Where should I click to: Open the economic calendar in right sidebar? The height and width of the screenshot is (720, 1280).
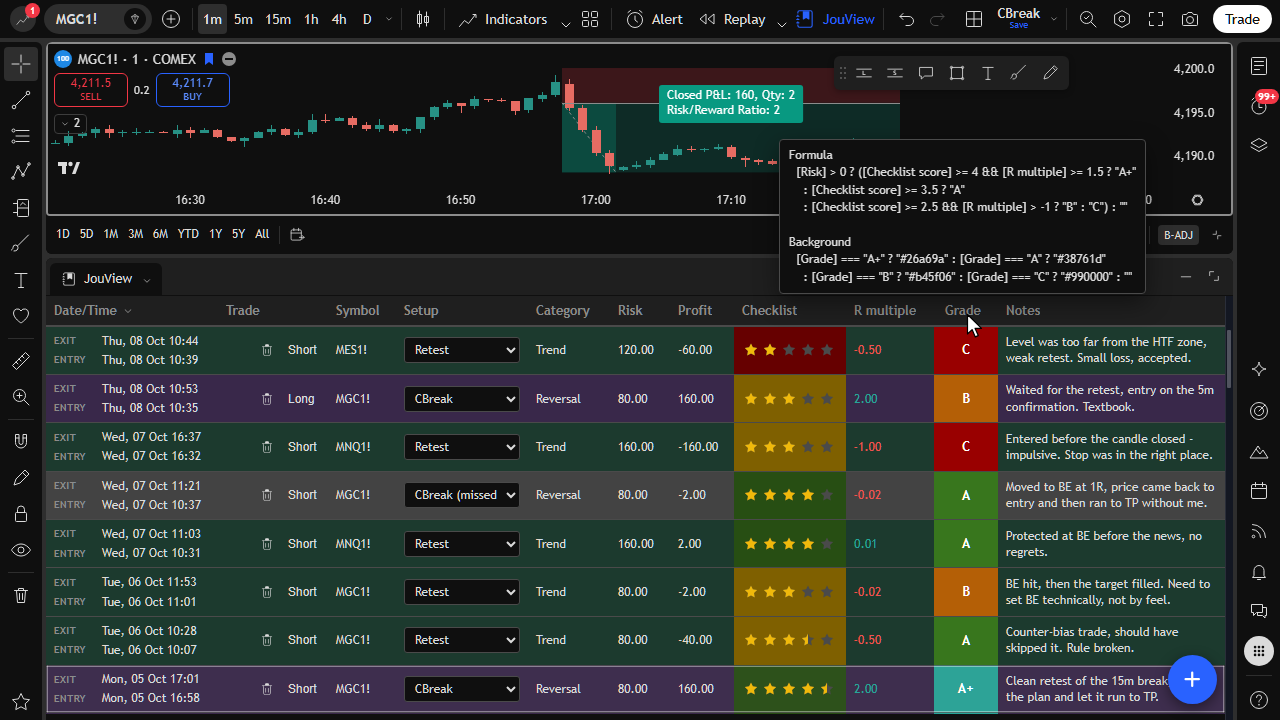click(1259, 491)
